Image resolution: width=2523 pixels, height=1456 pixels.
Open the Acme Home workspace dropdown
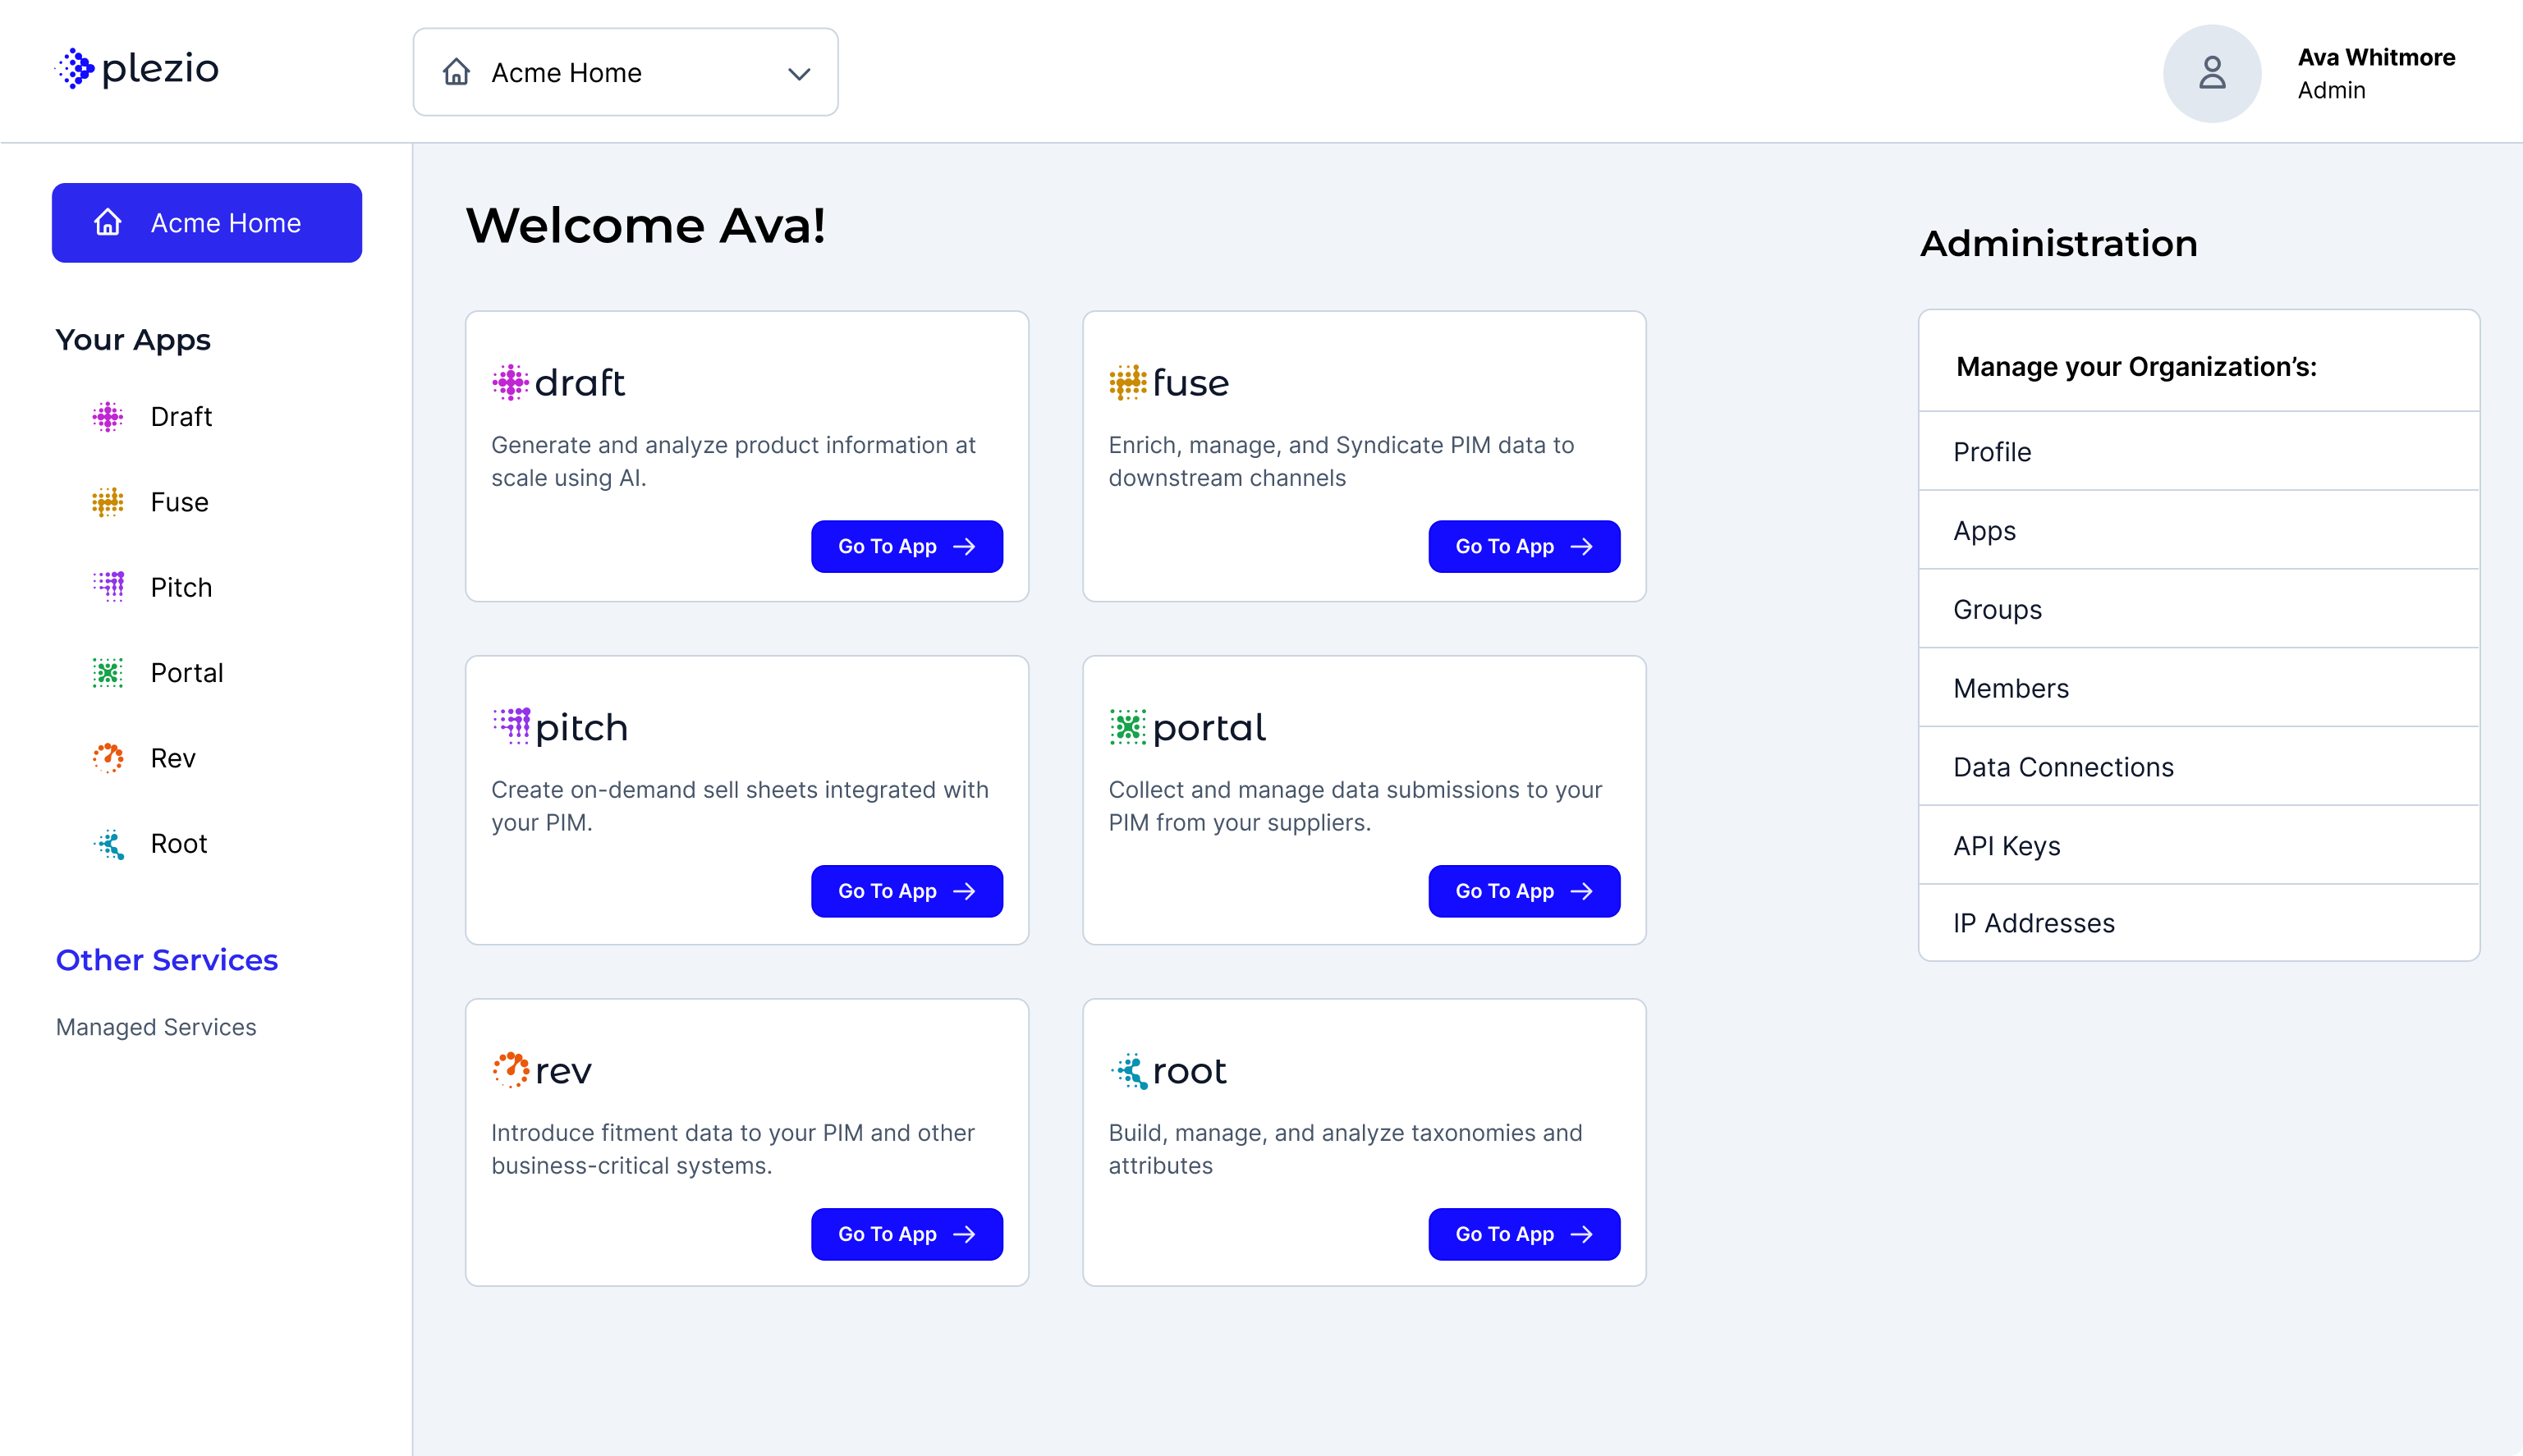click(x=625, y=72)
